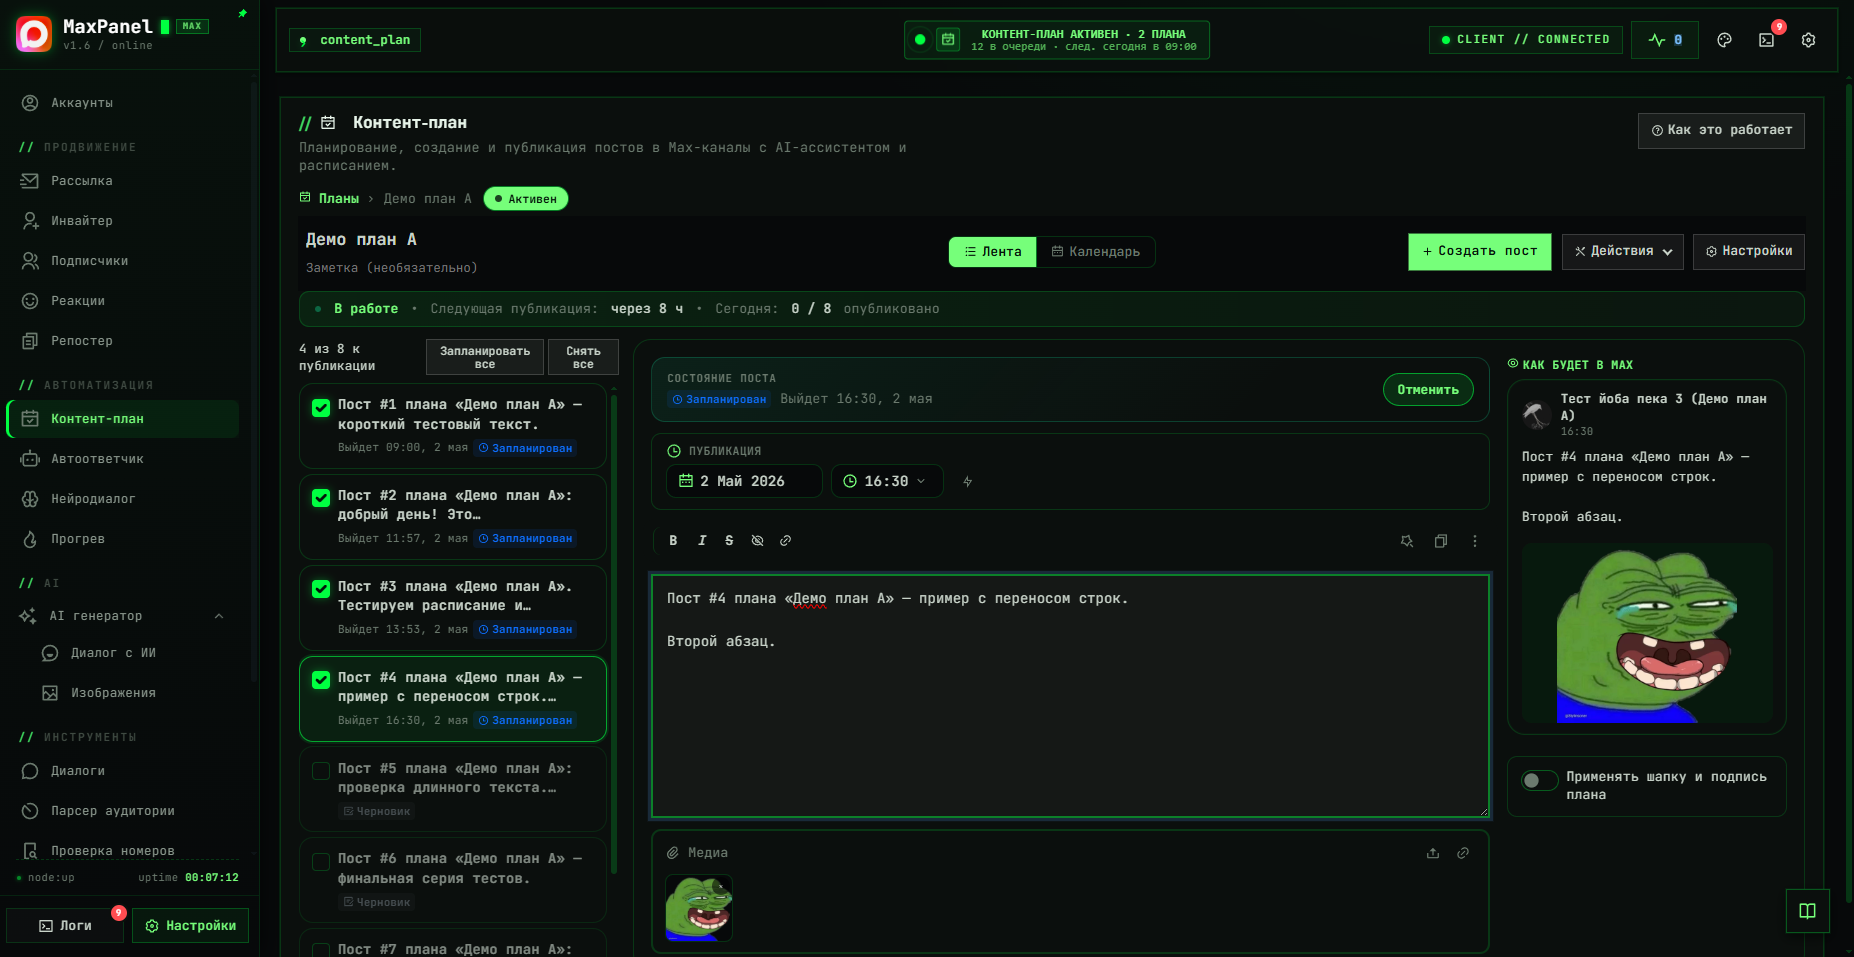Insert link using editor toolbar chain icon
The image size is (1854, 957).
pos(785,541)
